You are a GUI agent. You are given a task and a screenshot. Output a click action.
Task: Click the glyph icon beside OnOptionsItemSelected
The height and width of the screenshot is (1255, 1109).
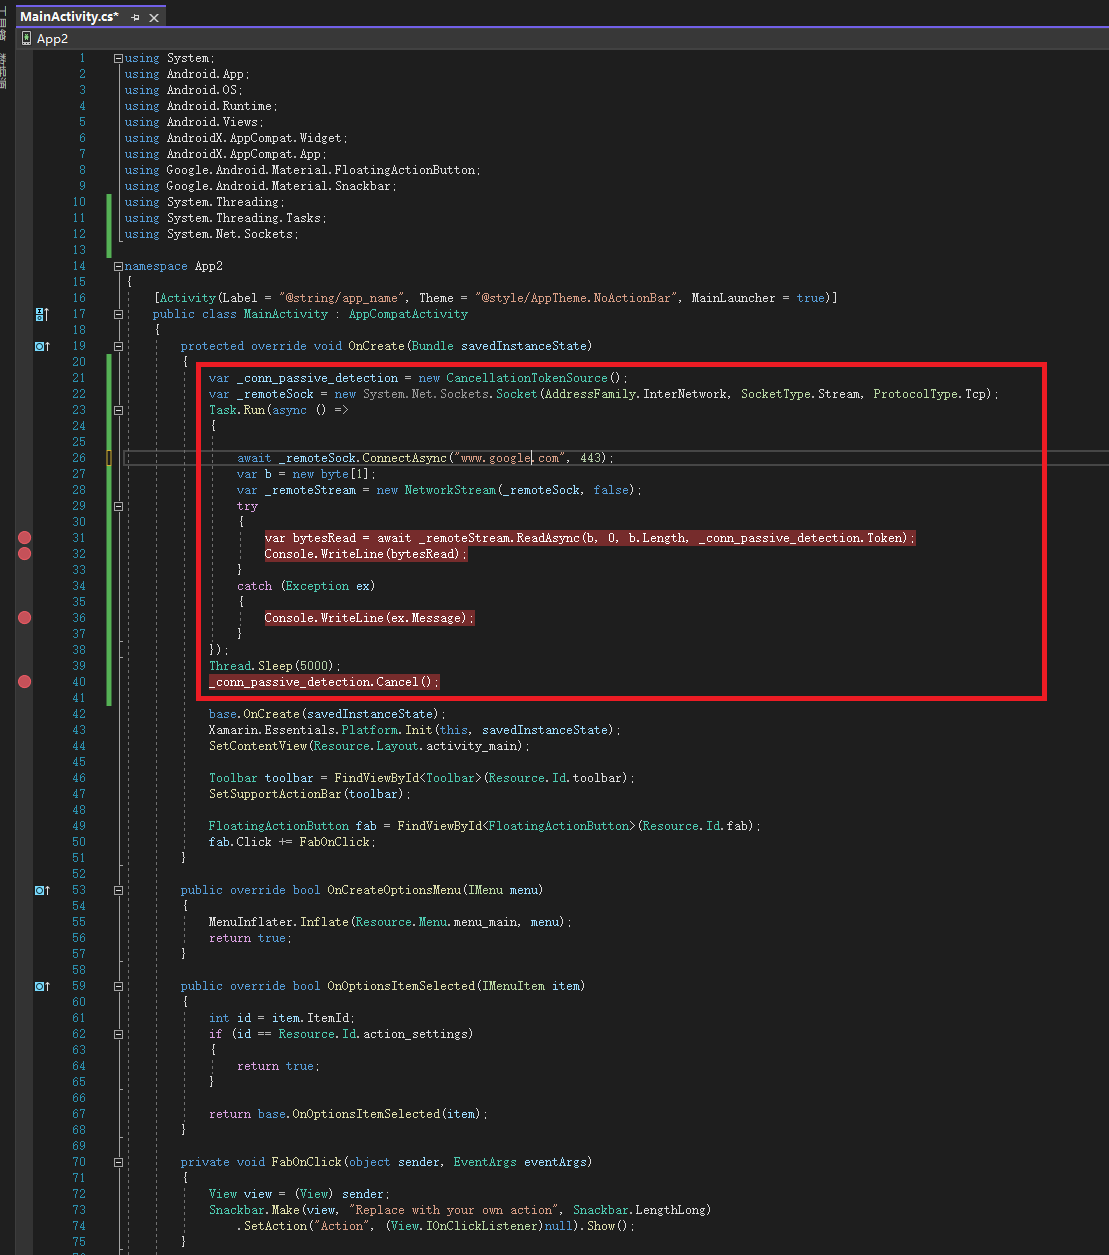pos(41,985)
